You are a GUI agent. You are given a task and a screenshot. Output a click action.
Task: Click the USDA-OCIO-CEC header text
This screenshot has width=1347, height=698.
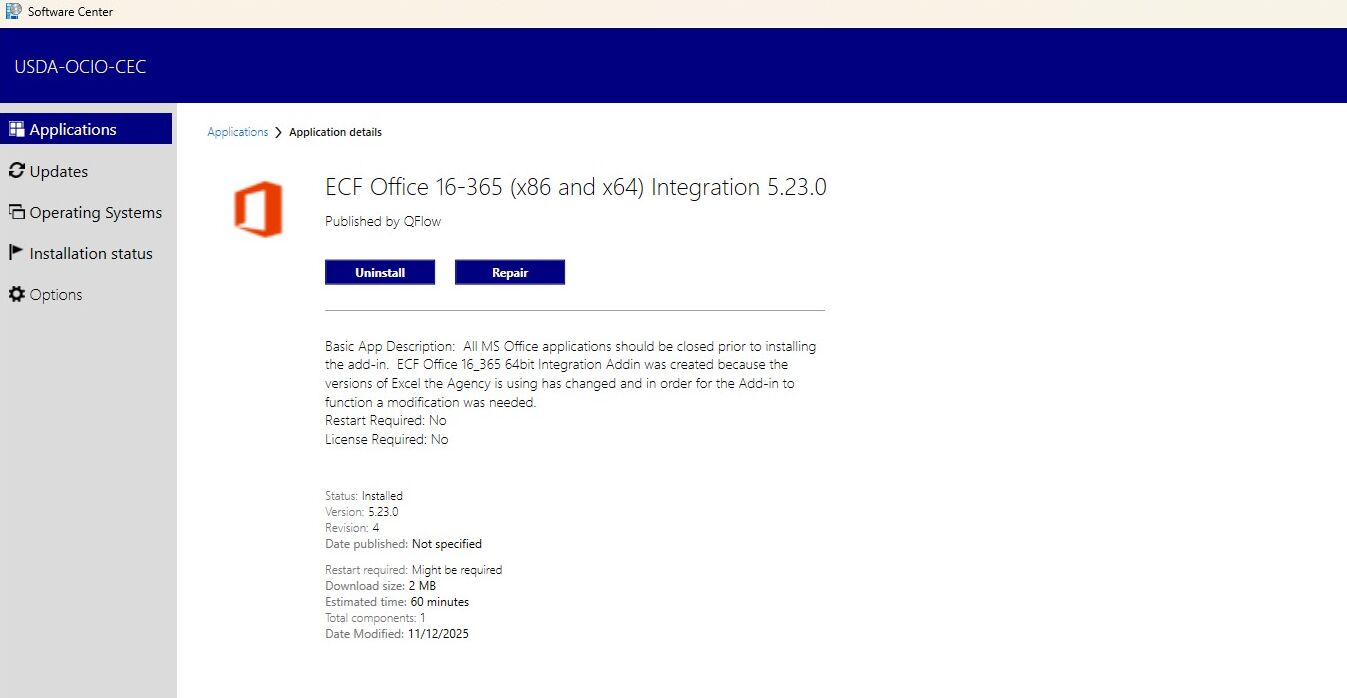80,67
